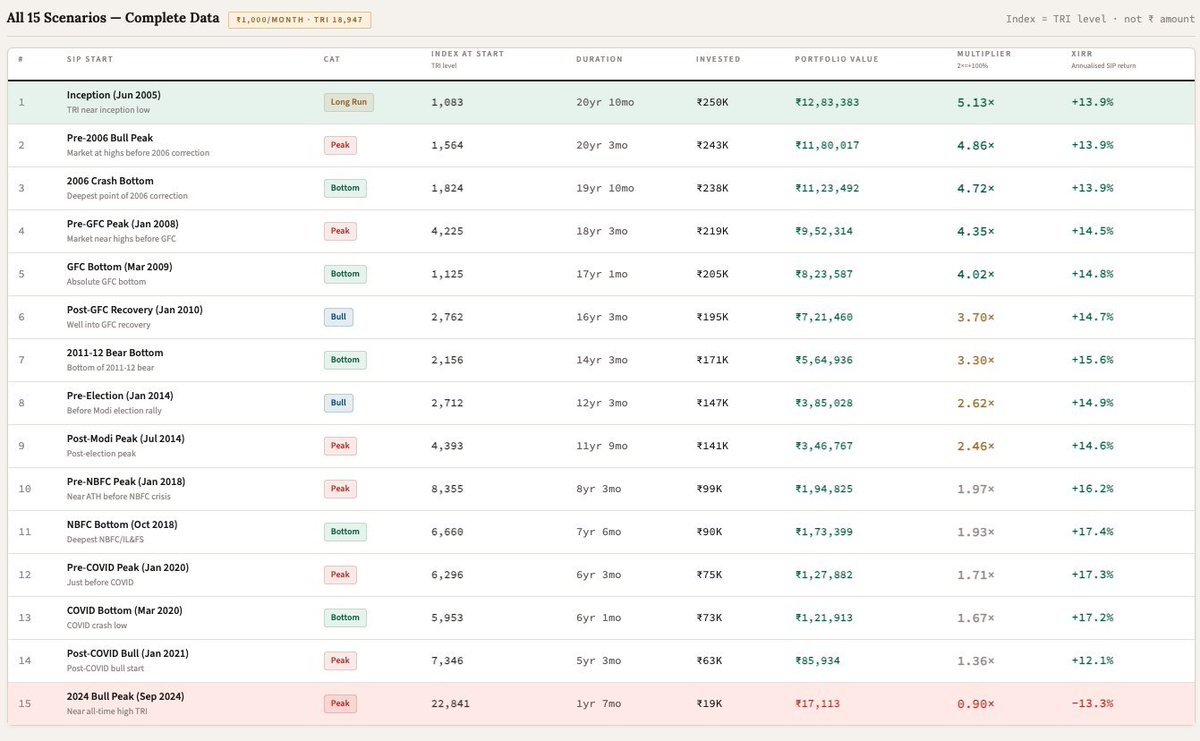
Task: Click the 4.72× multiplier value
Action: coord(976,188)
